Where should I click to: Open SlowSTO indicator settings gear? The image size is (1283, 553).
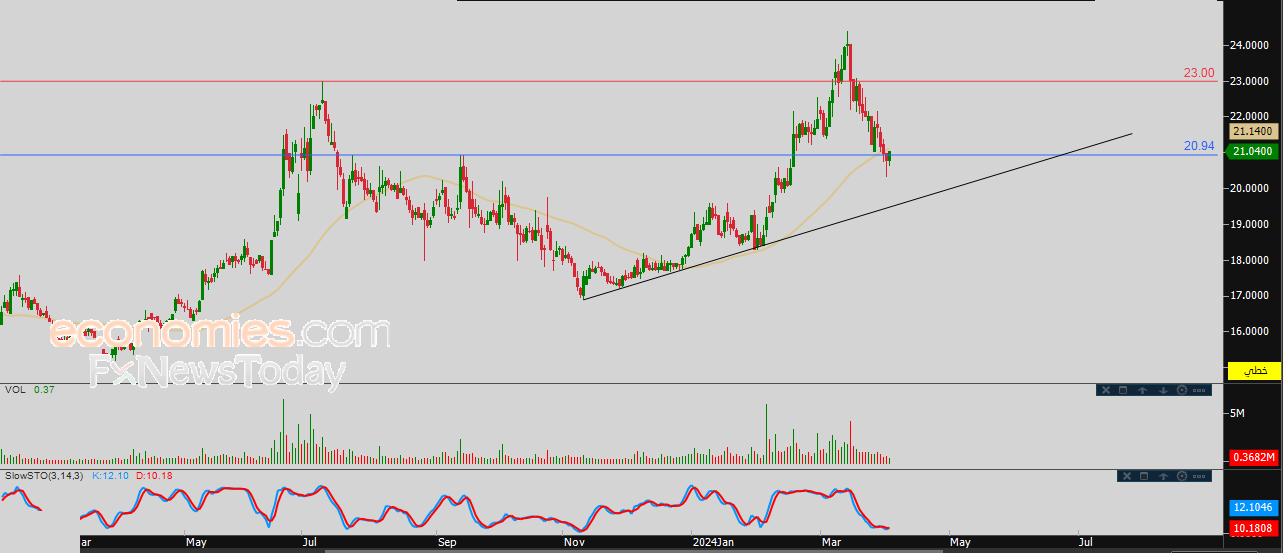tap(1182, 476)
